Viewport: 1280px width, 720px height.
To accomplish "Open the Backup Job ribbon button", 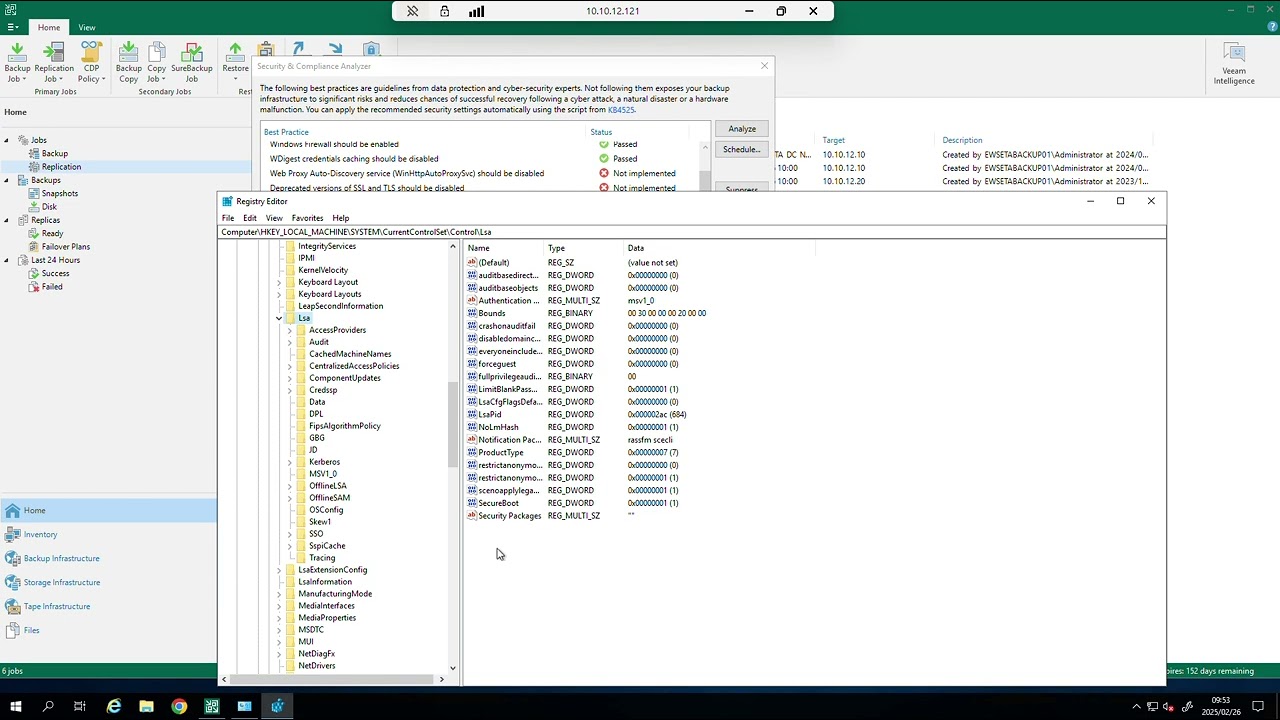I will click(17, 62).
